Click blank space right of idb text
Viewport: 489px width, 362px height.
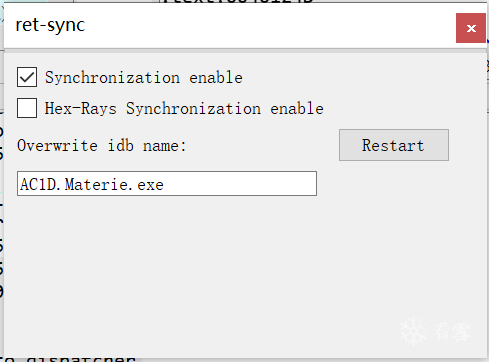tap(240, 184)
